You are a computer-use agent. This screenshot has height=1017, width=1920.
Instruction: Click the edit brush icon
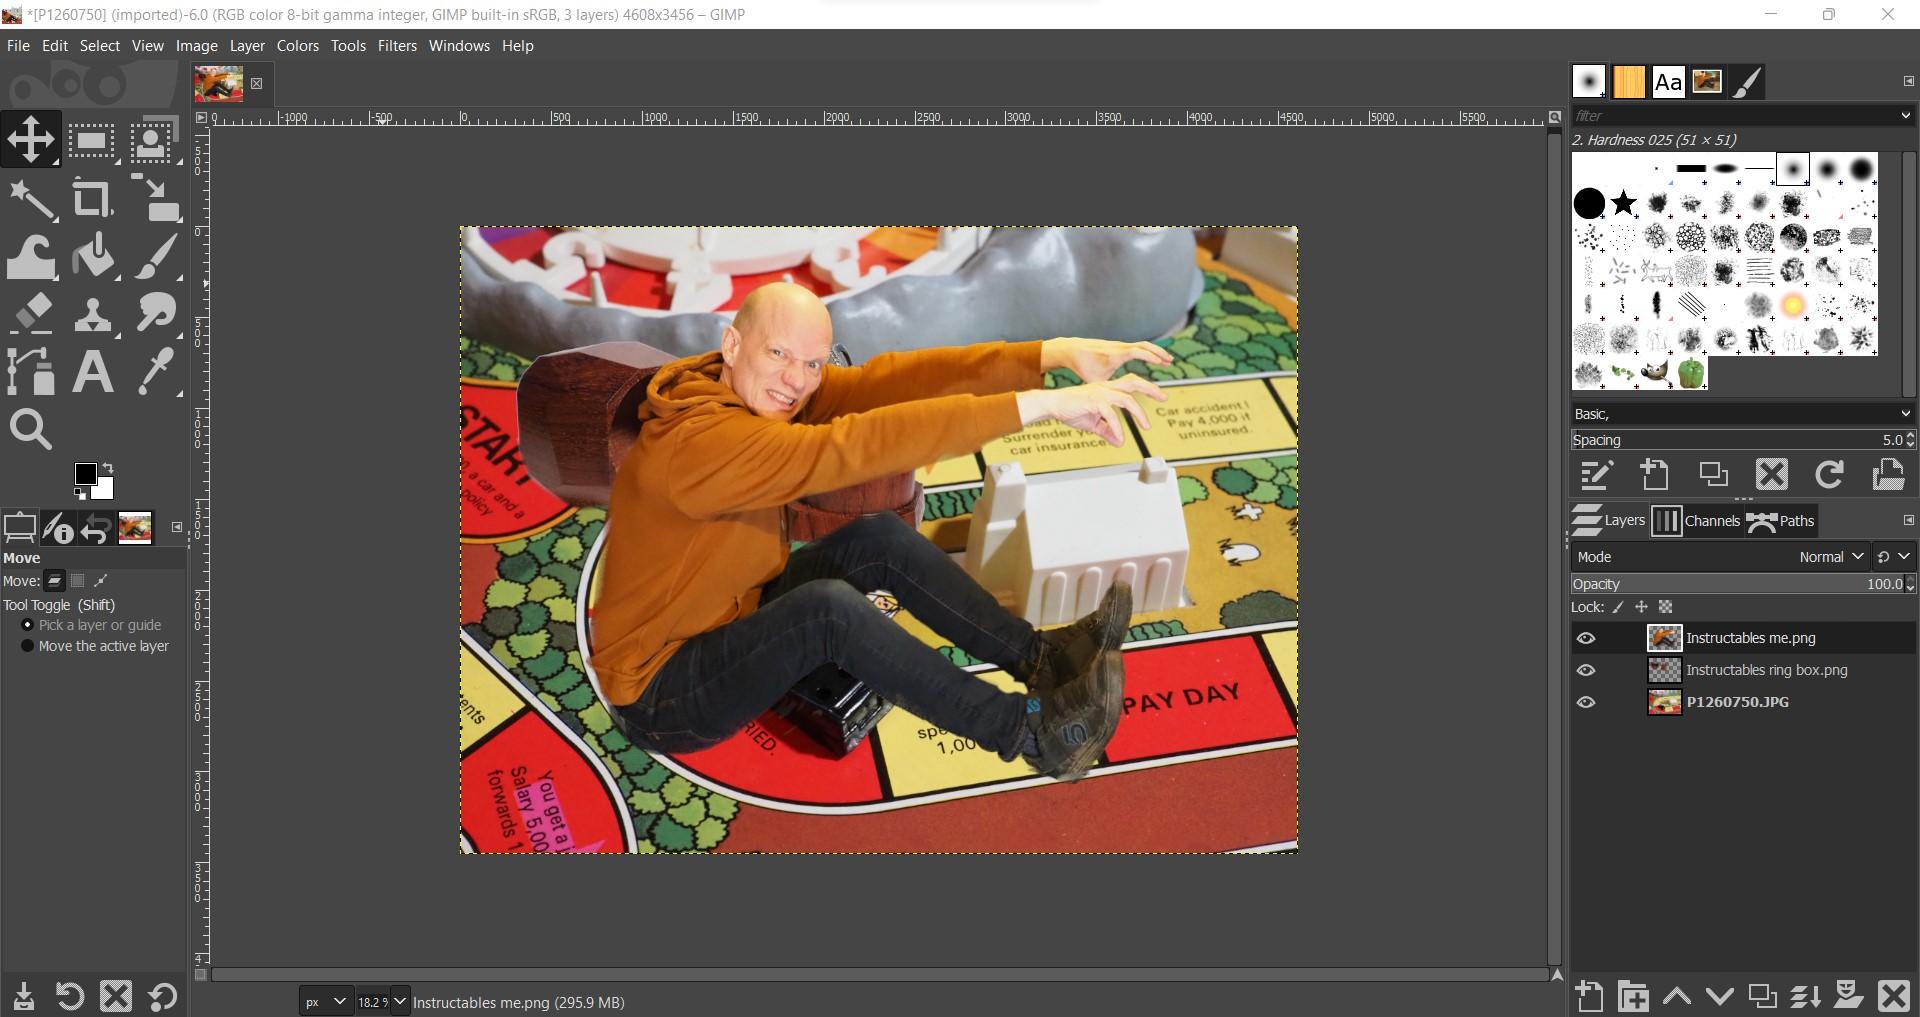point(1596,474)
